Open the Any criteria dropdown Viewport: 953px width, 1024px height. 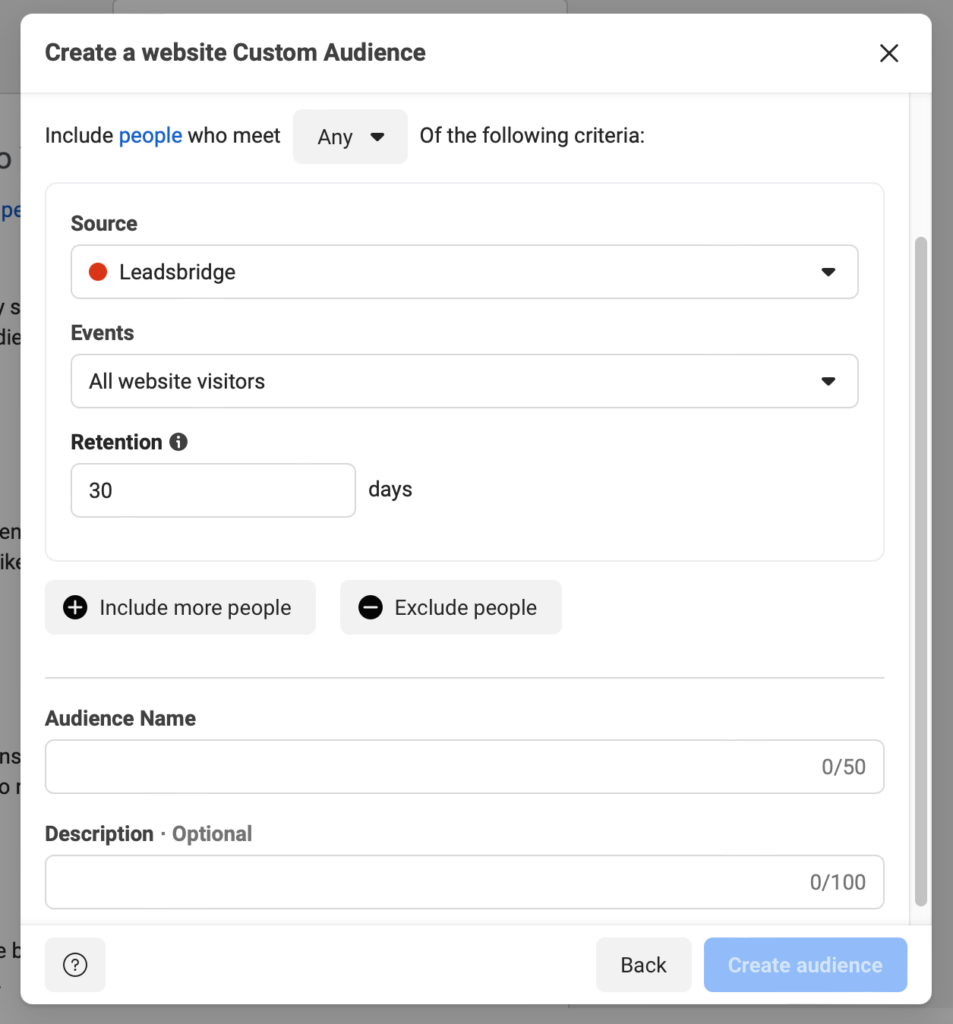coord(350,137)
